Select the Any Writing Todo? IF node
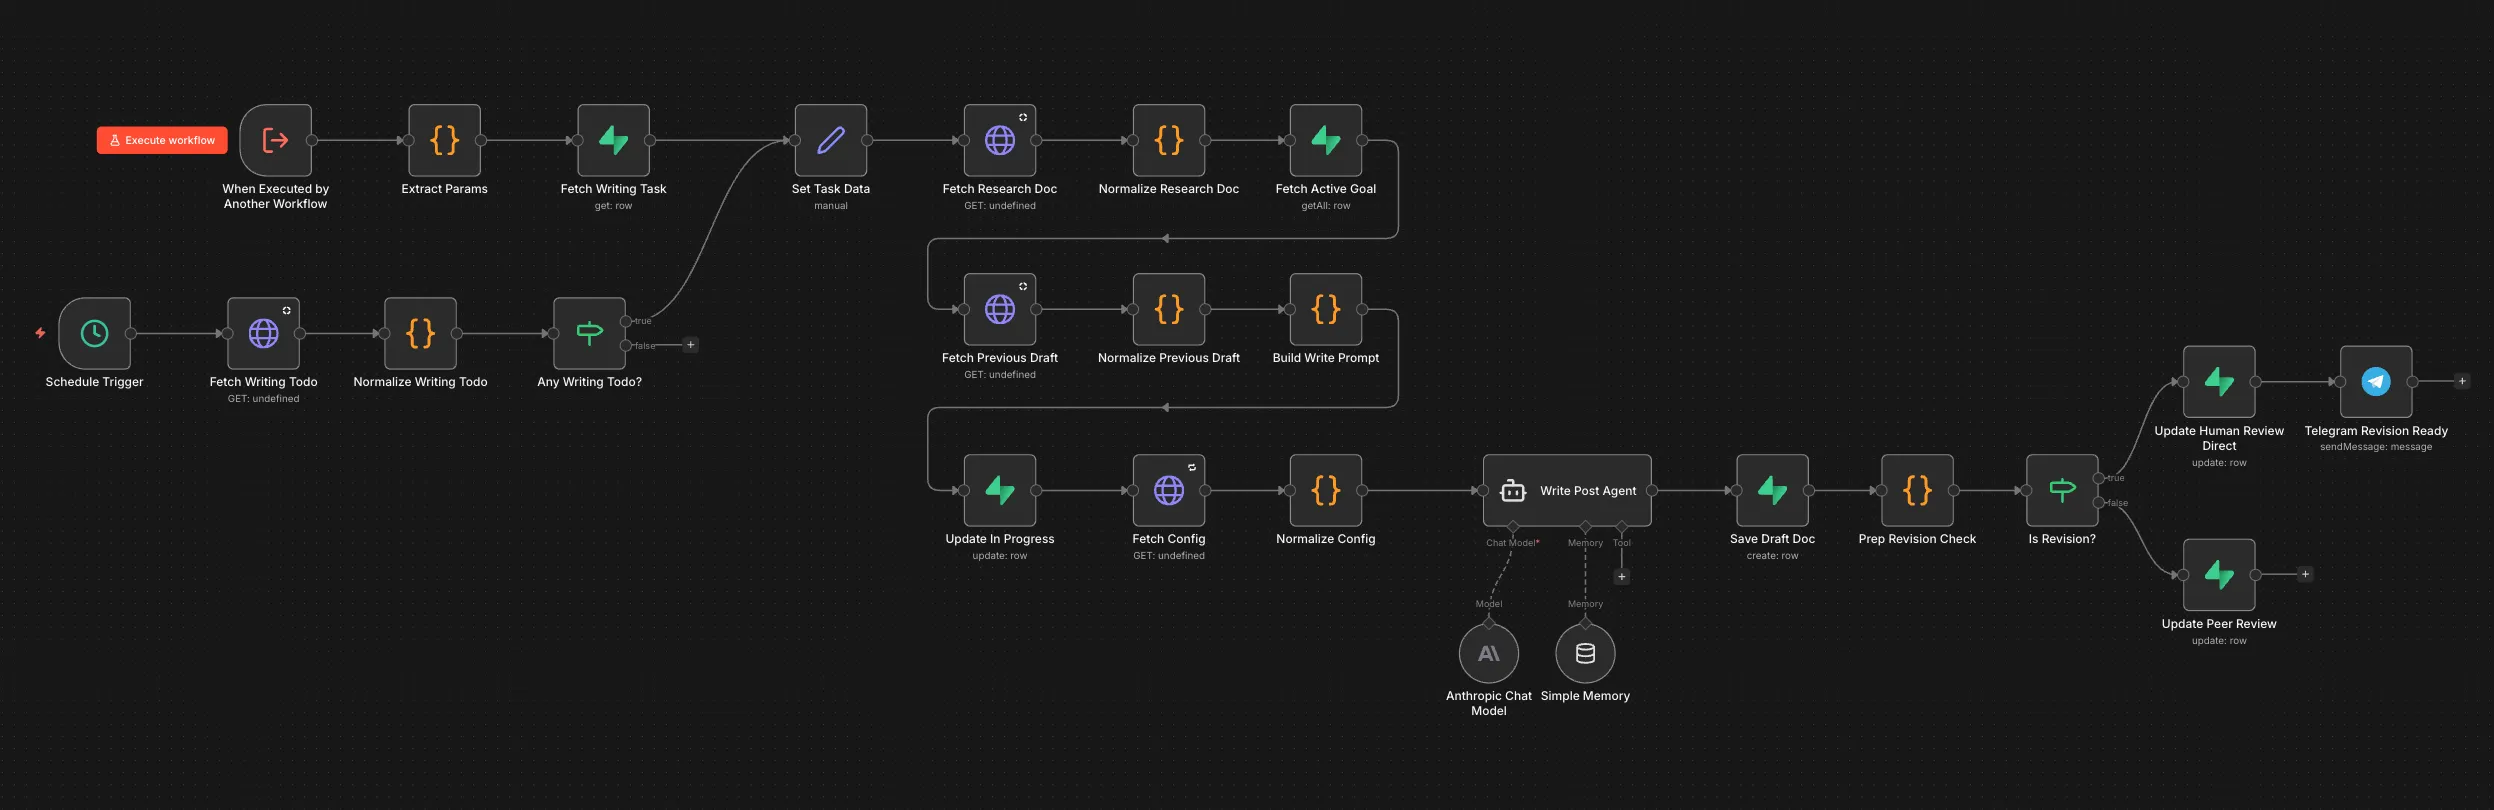The width and height of the screenshot is (2494, 810). [589, 333]
